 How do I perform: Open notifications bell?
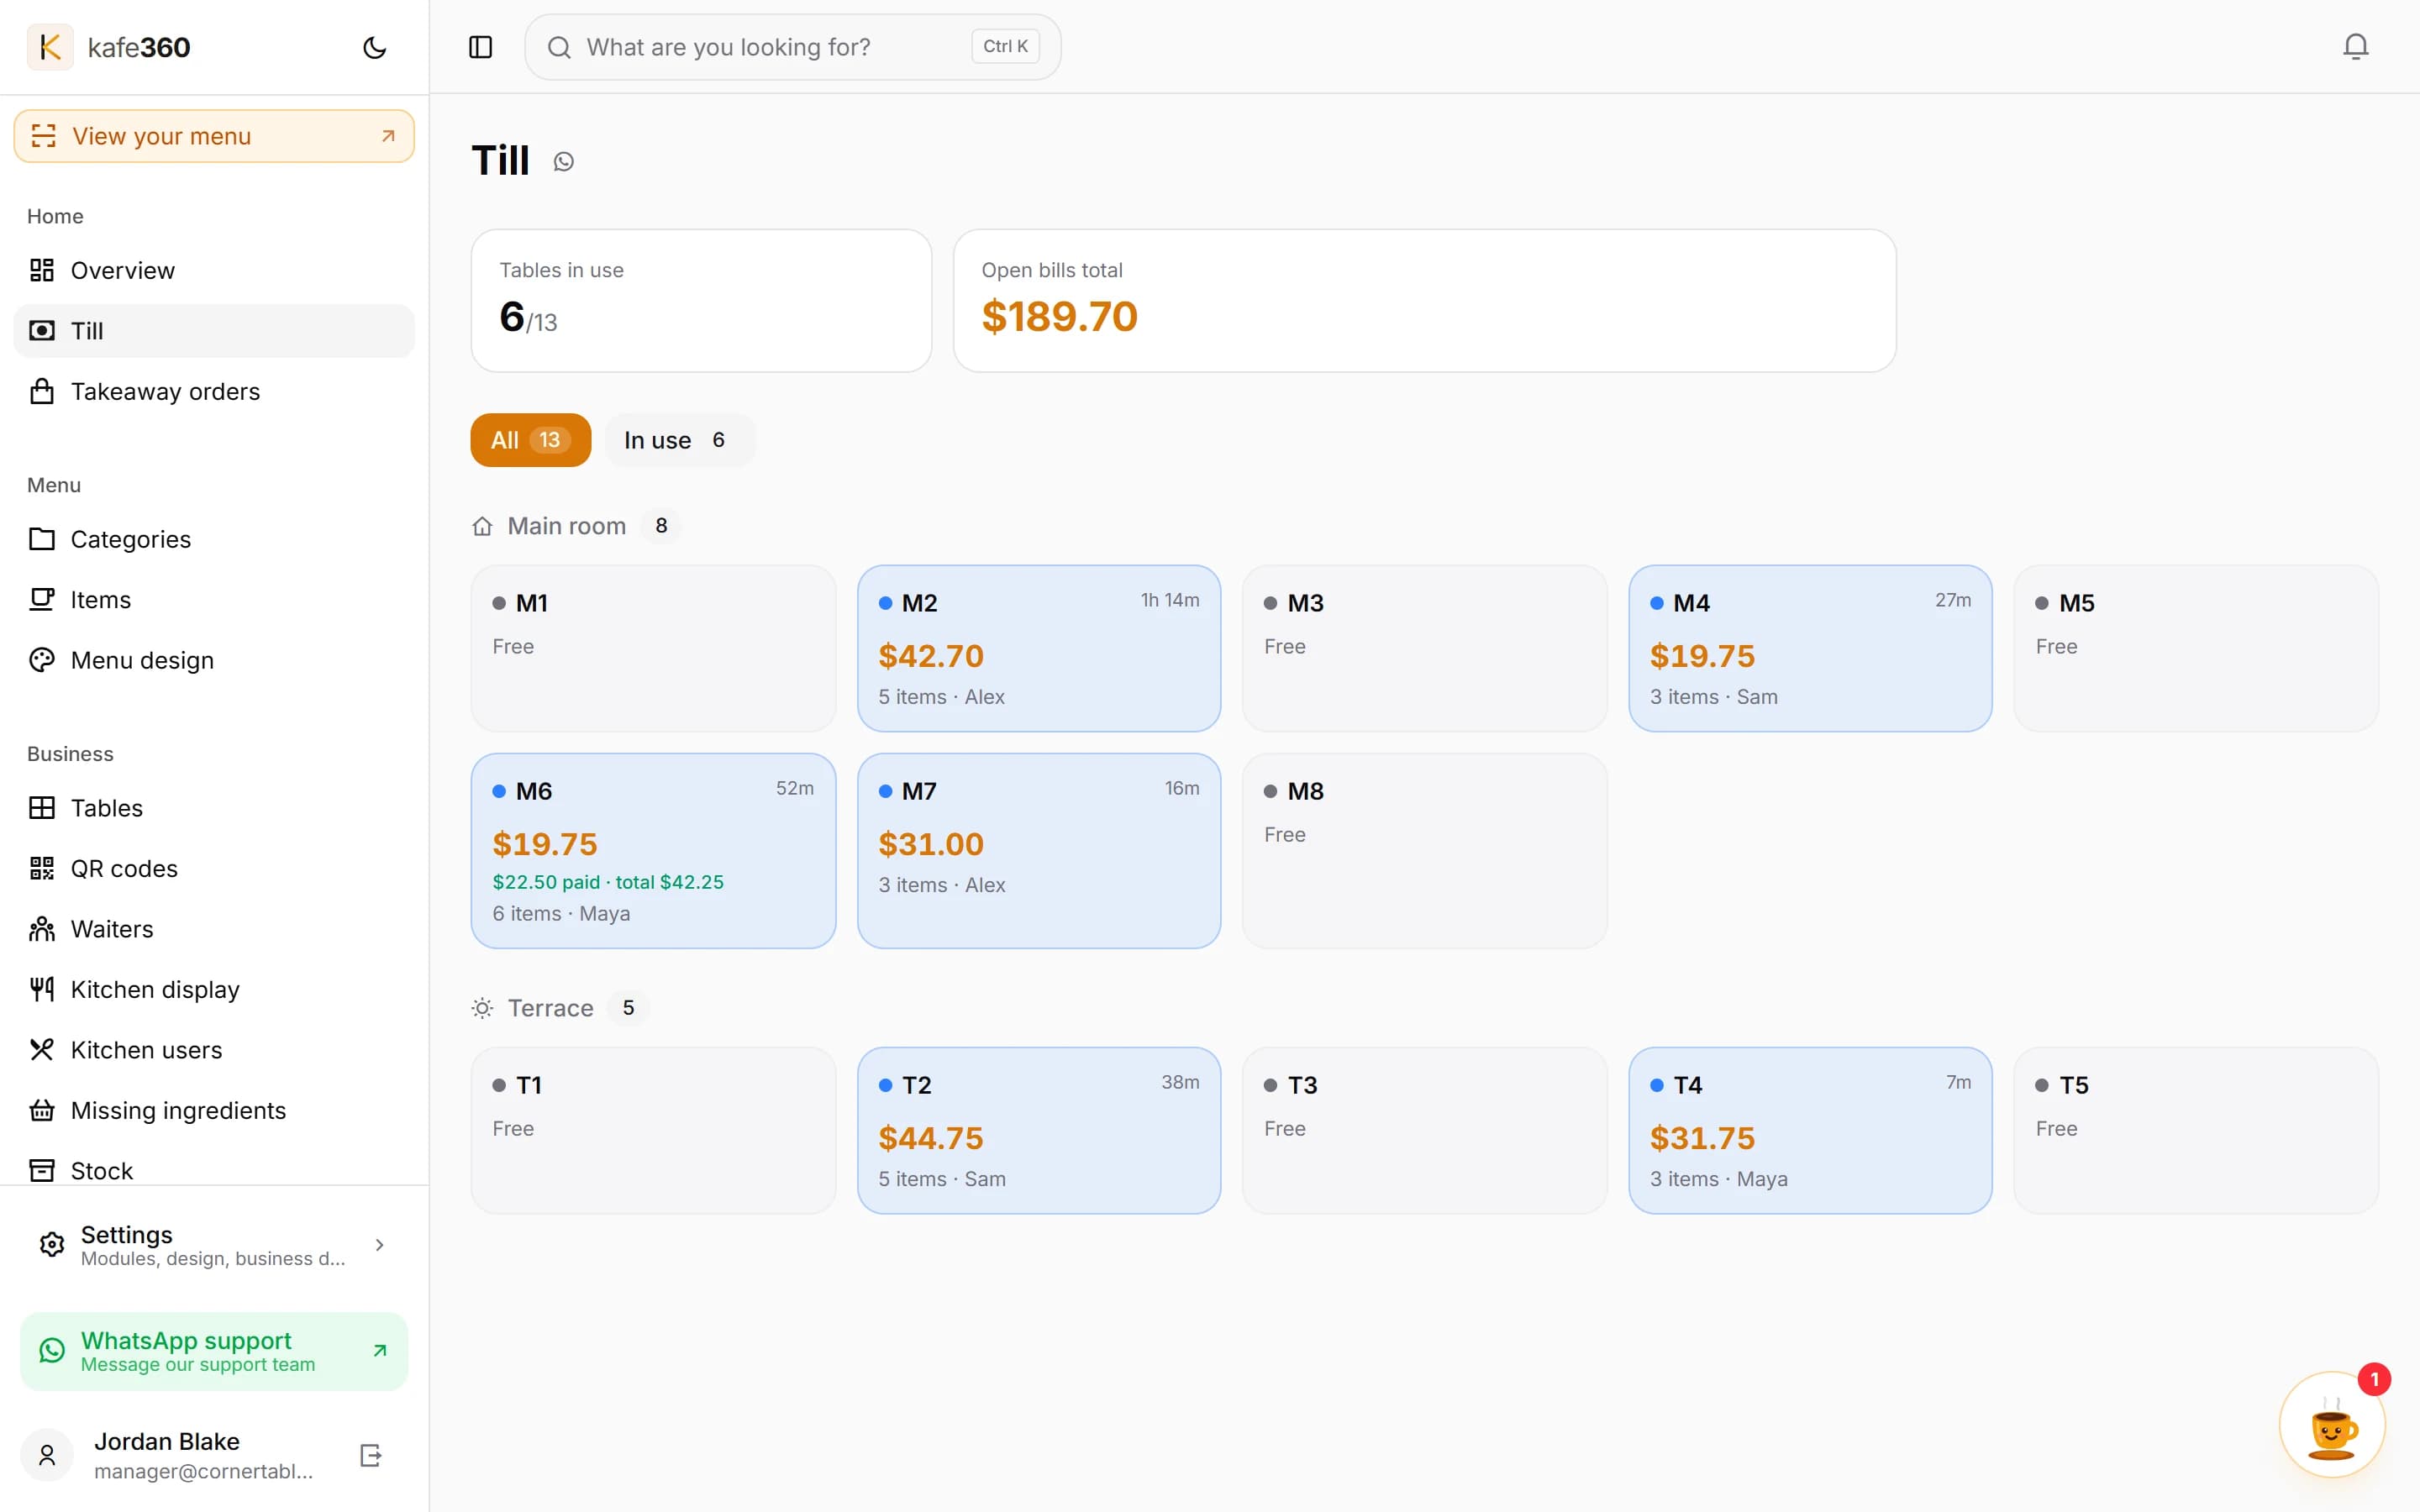coord(2355,47)
